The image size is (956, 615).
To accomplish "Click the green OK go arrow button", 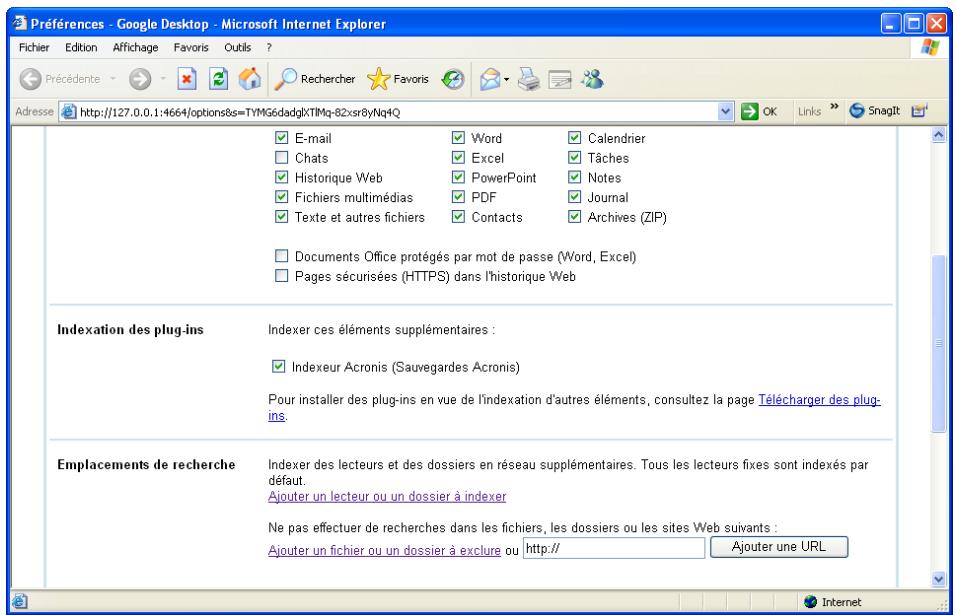I will 749,112.
